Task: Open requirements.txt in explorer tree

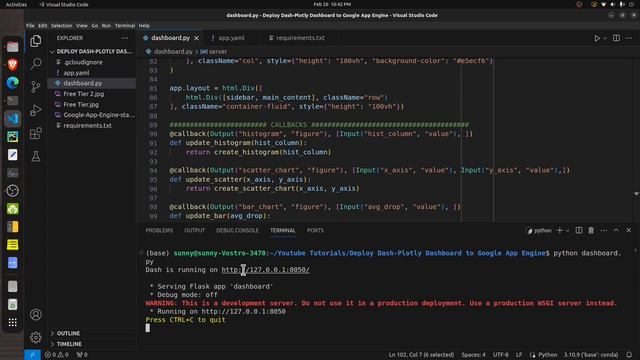Action: pos(87,126)
